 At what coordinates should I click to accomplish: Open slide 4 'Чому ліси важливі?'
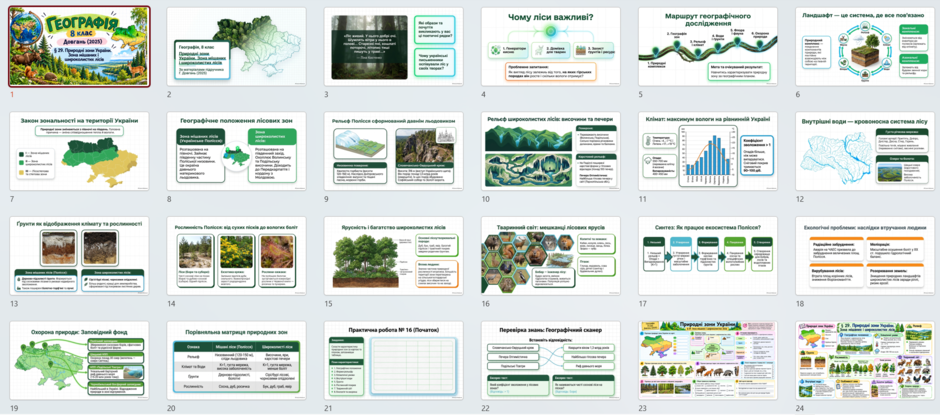tap(550, 46)
